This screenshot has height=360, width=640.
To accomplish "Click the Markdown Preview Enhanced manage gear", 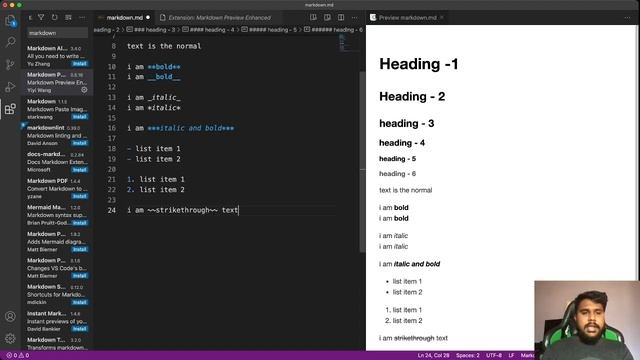I will click(x=84, y=90).
